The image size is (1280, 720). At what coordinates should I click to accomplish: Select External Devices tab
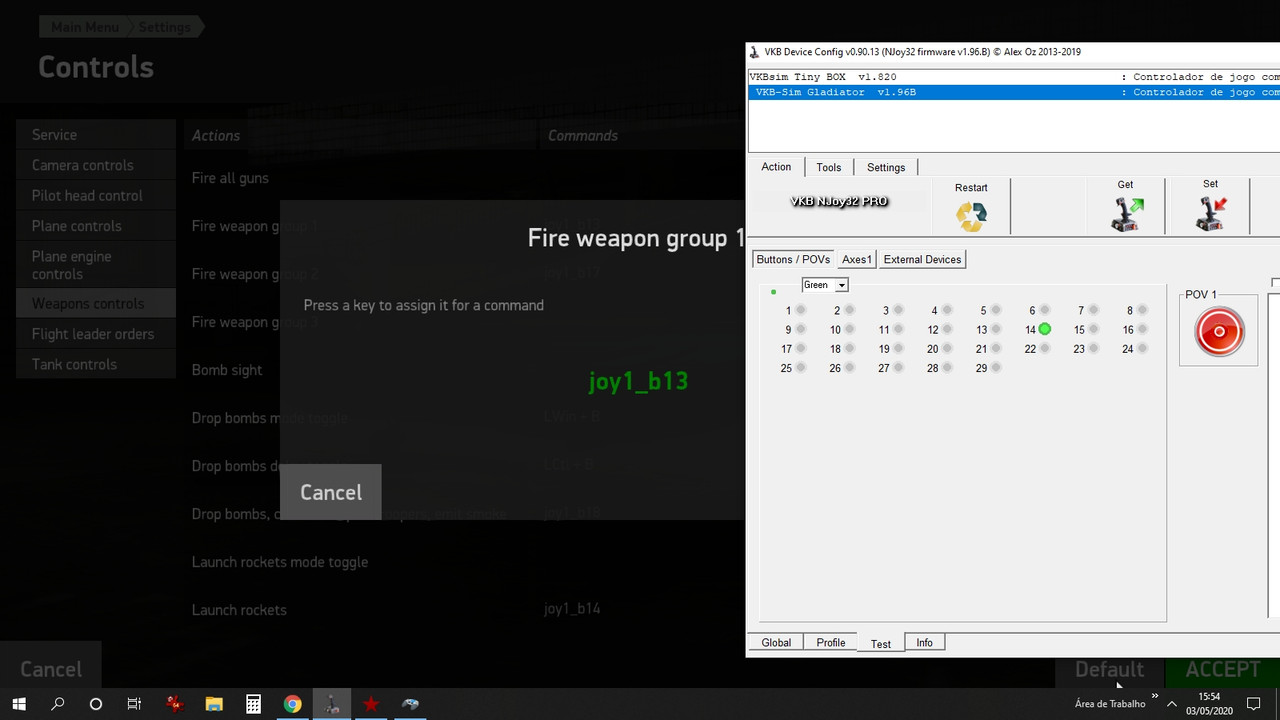[922, 259]
